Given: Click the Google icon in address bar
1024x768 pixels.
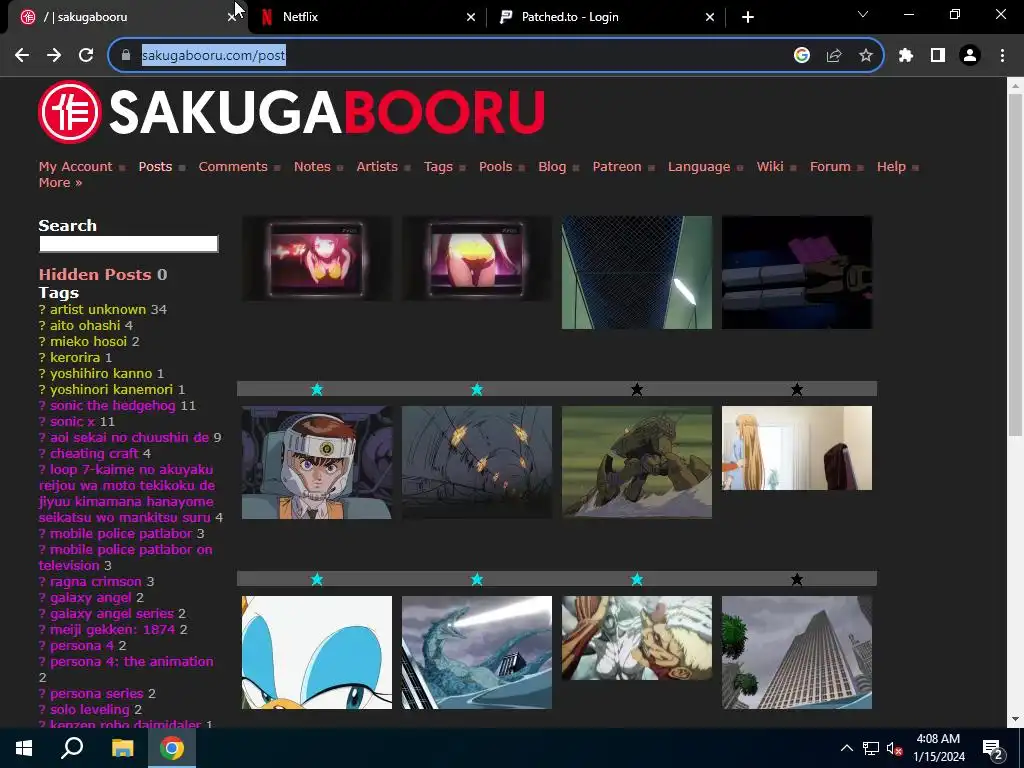Looking at the screenshot, I should pyautogui.click(x=802, y=56).
